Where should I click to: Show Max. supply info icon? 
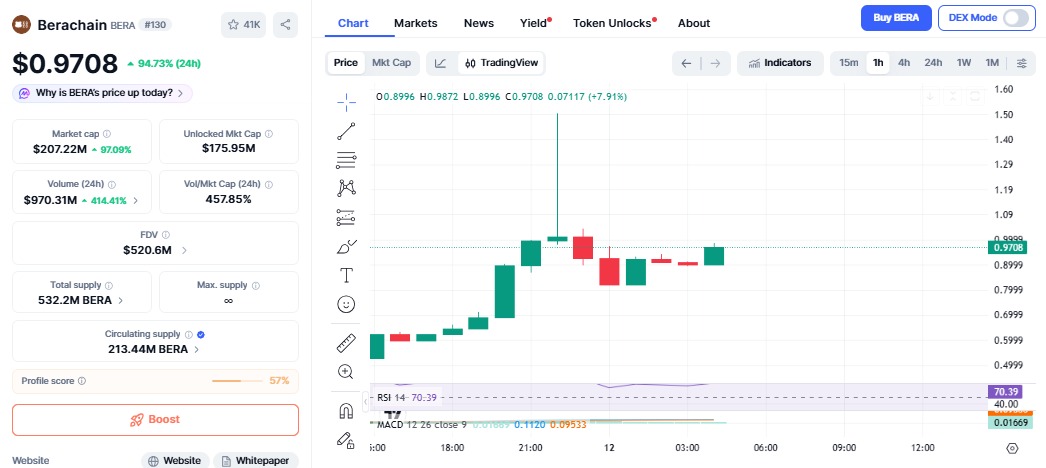tap(256, 285)
